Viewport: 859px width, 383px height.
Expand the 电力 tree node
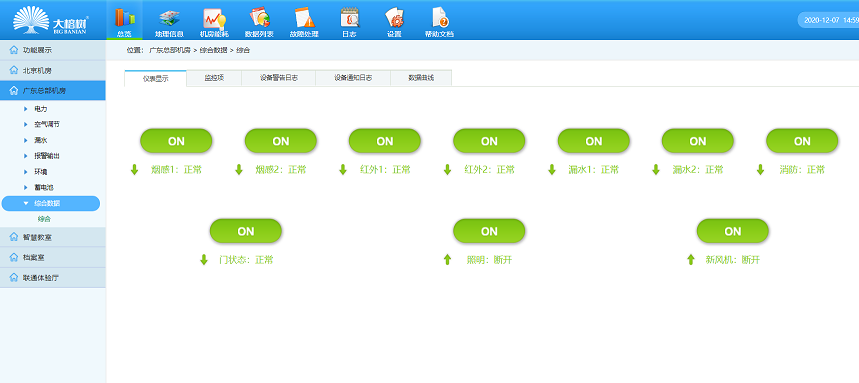[26, 109]
